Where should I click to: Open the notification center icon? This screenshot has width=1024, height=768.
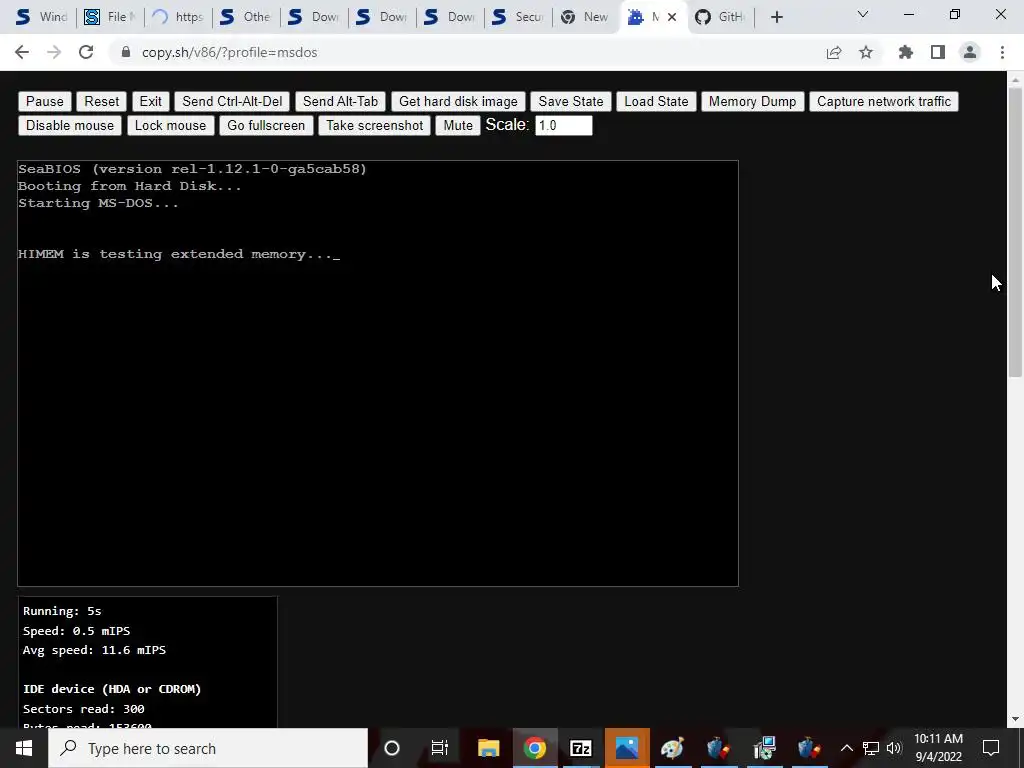coord(991,748)
